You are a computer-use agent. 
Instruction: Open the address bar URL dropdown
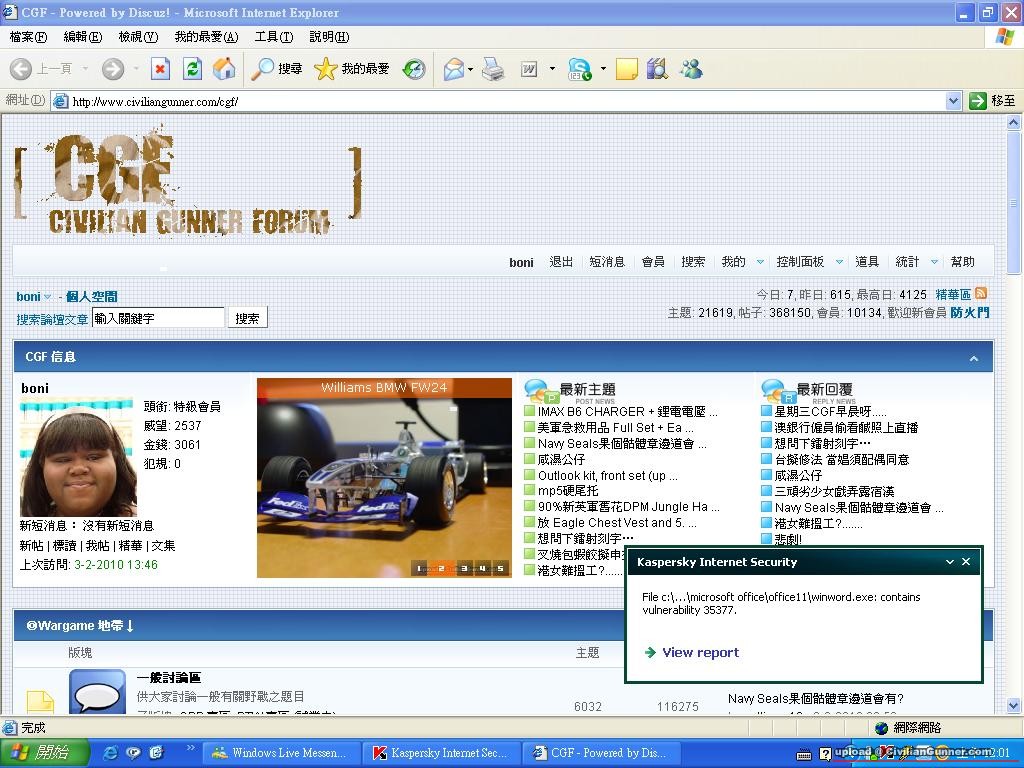point(953,101)
